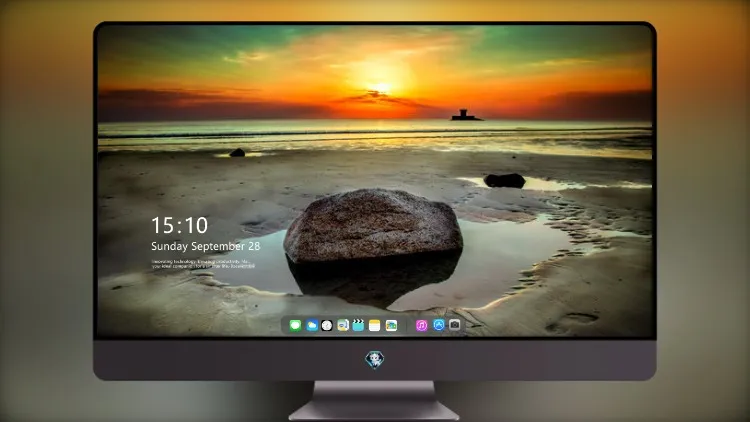
Task: Open the Maps app in dock
Action: click(343, 326)
